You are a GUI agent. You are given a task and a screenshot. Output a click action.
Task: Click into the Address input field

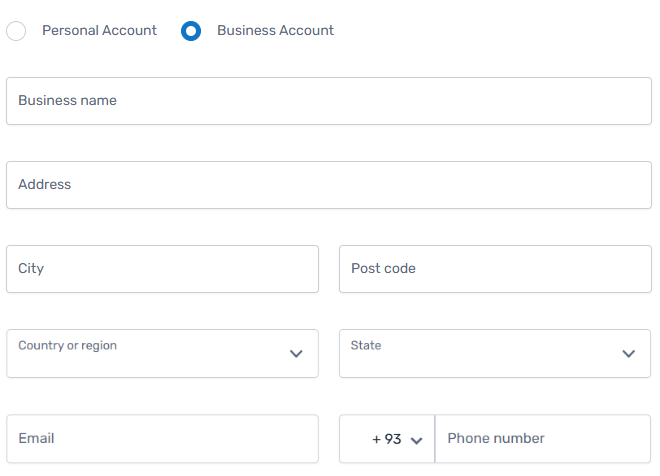(329, 185)
